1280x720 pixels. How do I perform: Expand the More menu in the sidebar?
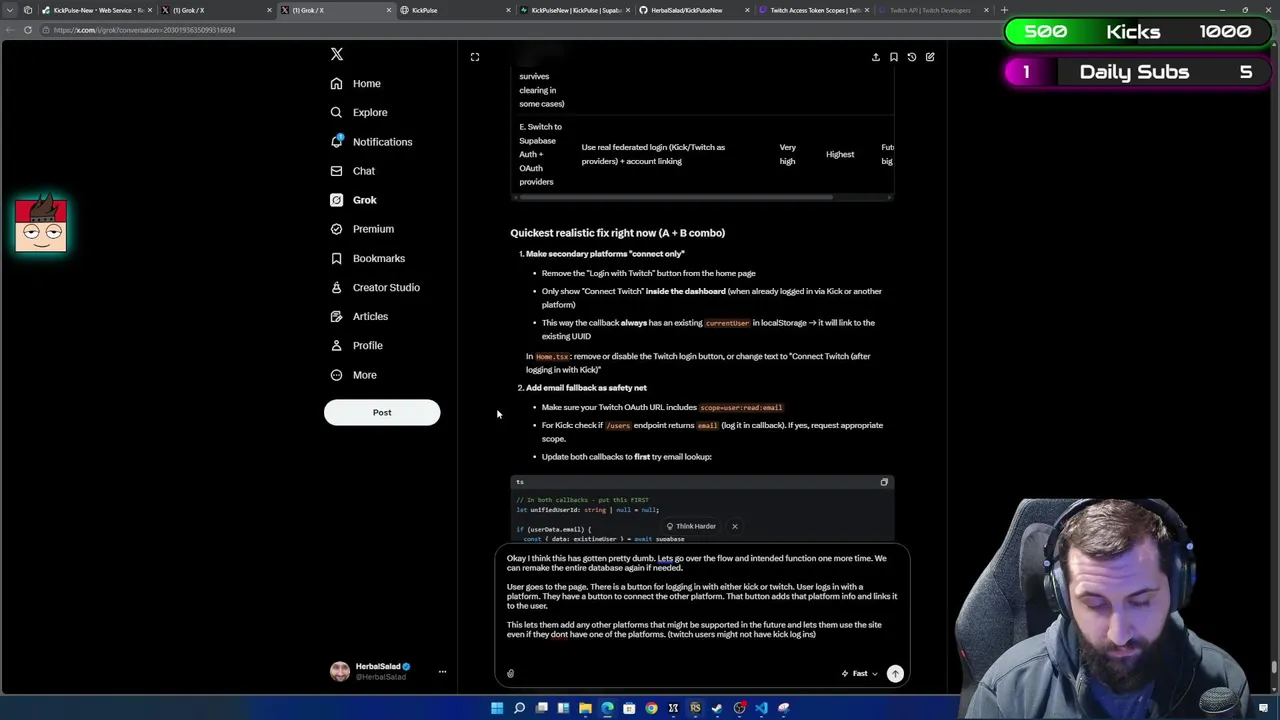click(x=353, y=375)
